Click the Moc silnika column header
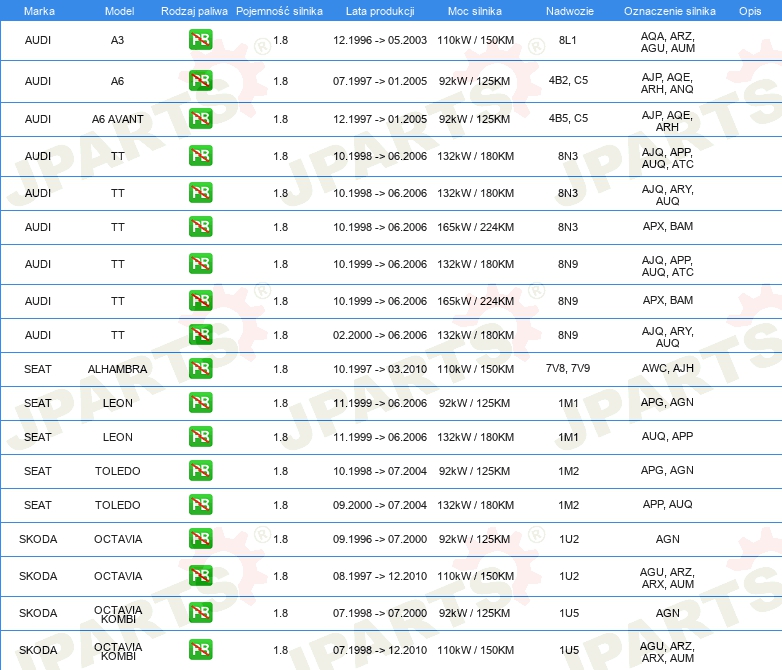 tap(475, 11)
